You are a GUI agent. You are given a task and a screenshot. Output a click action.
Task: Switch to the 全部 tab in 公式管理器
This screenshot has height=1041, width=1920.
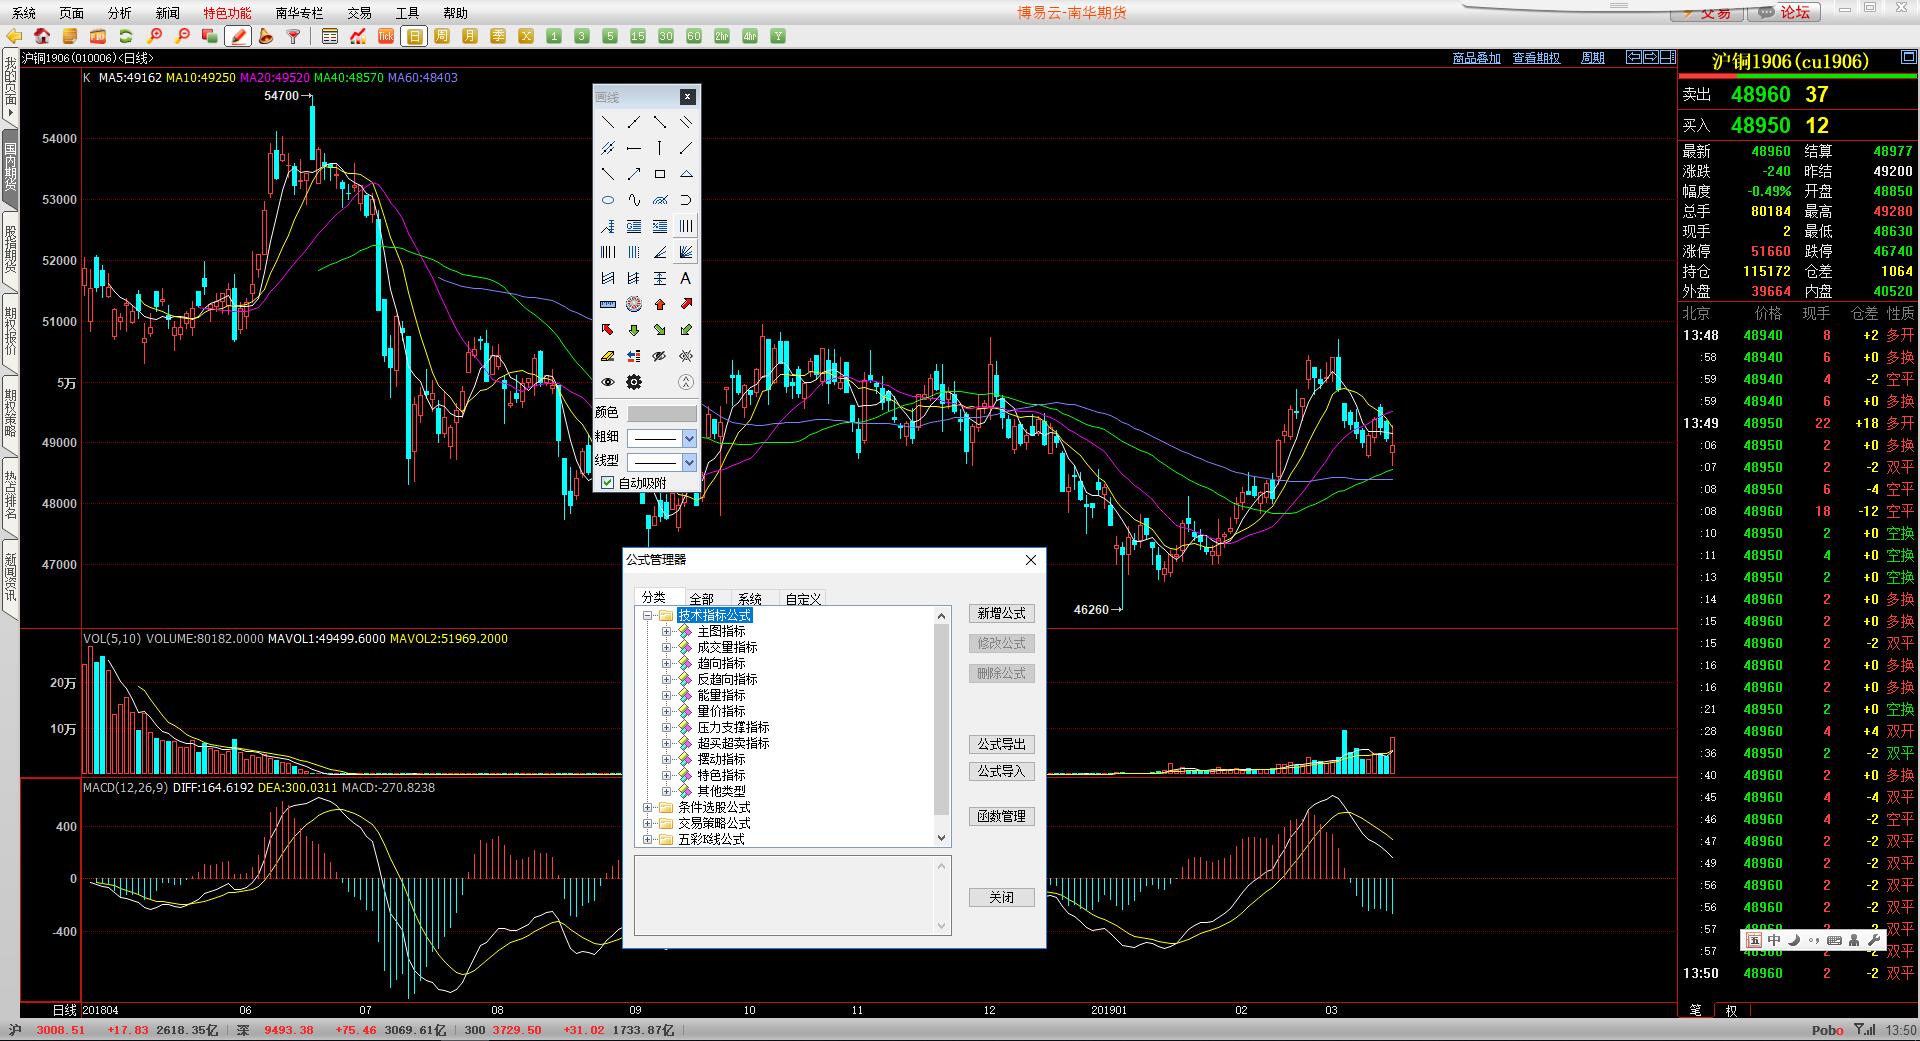click(x=702, y=599)
